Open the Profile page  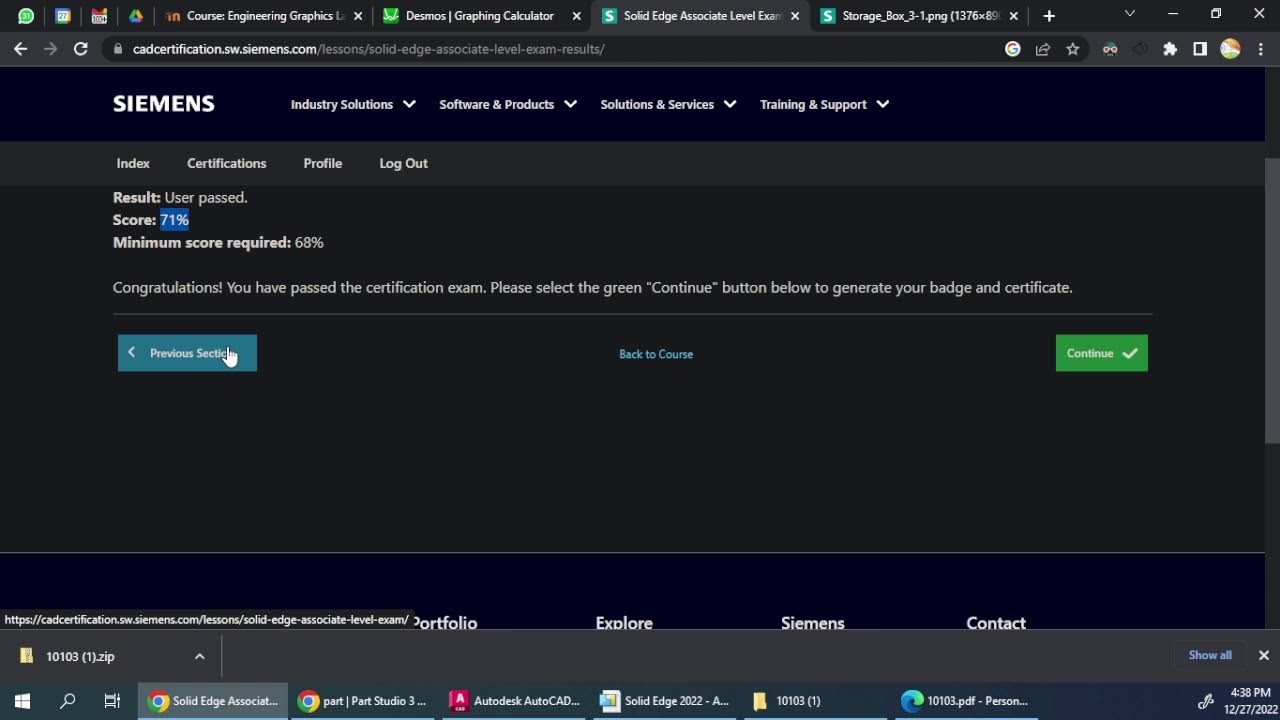click(323, 163)
